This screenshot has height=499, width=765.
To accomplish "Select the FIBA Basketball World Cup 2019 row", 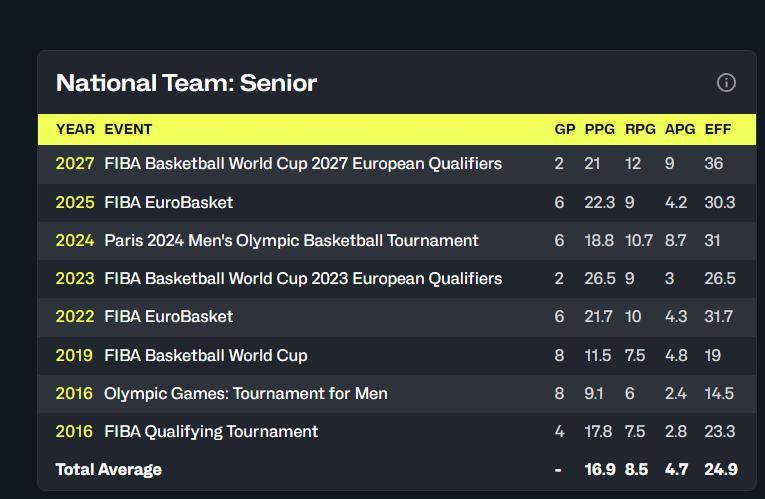I will (397, 355).
